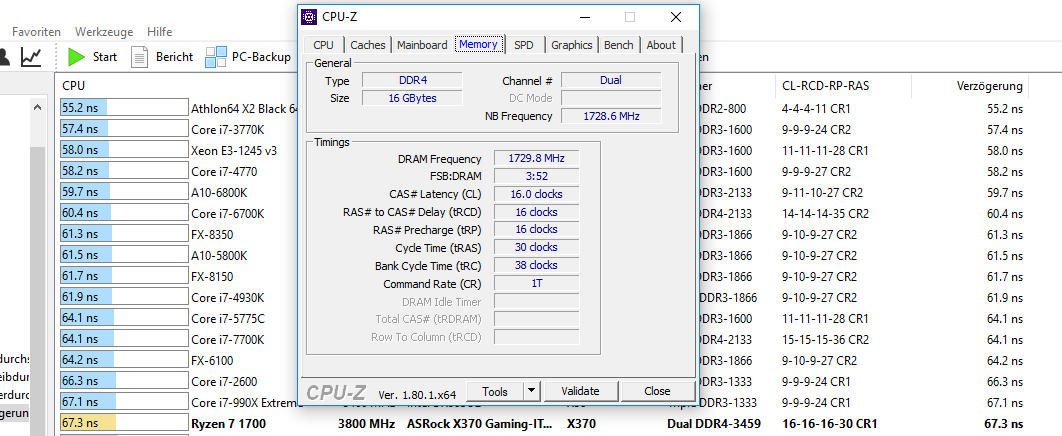Show the About tab in CPU-Z

[x=661, y=45]
